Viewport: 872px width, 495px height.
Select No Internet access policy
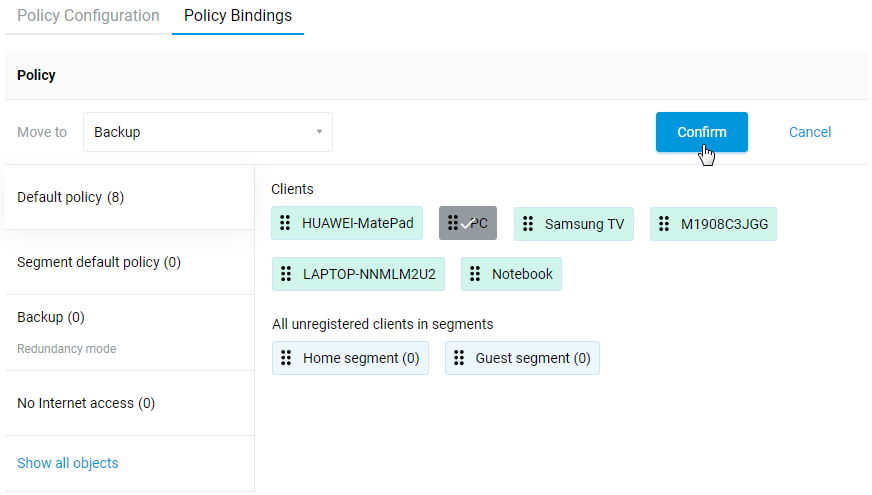click(x=86, y=403)
